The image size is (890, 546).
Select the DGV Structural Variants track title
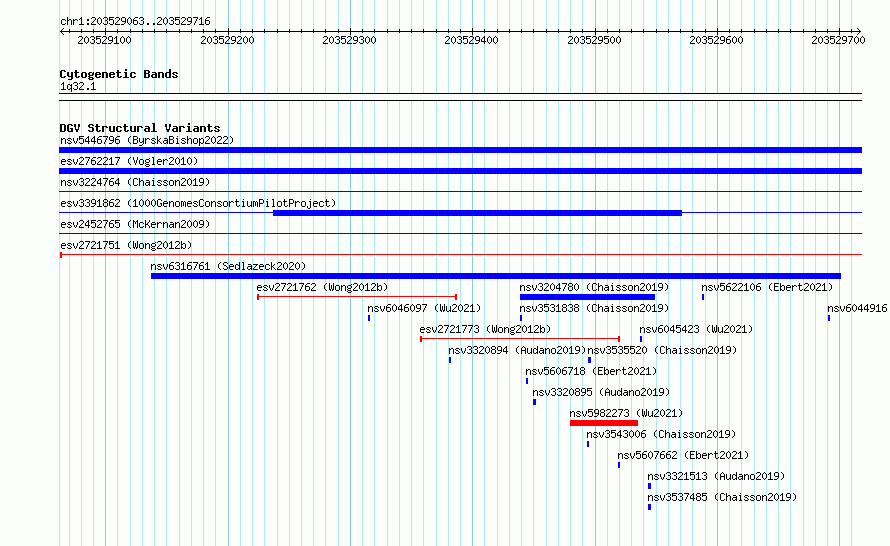click(140, 128)
